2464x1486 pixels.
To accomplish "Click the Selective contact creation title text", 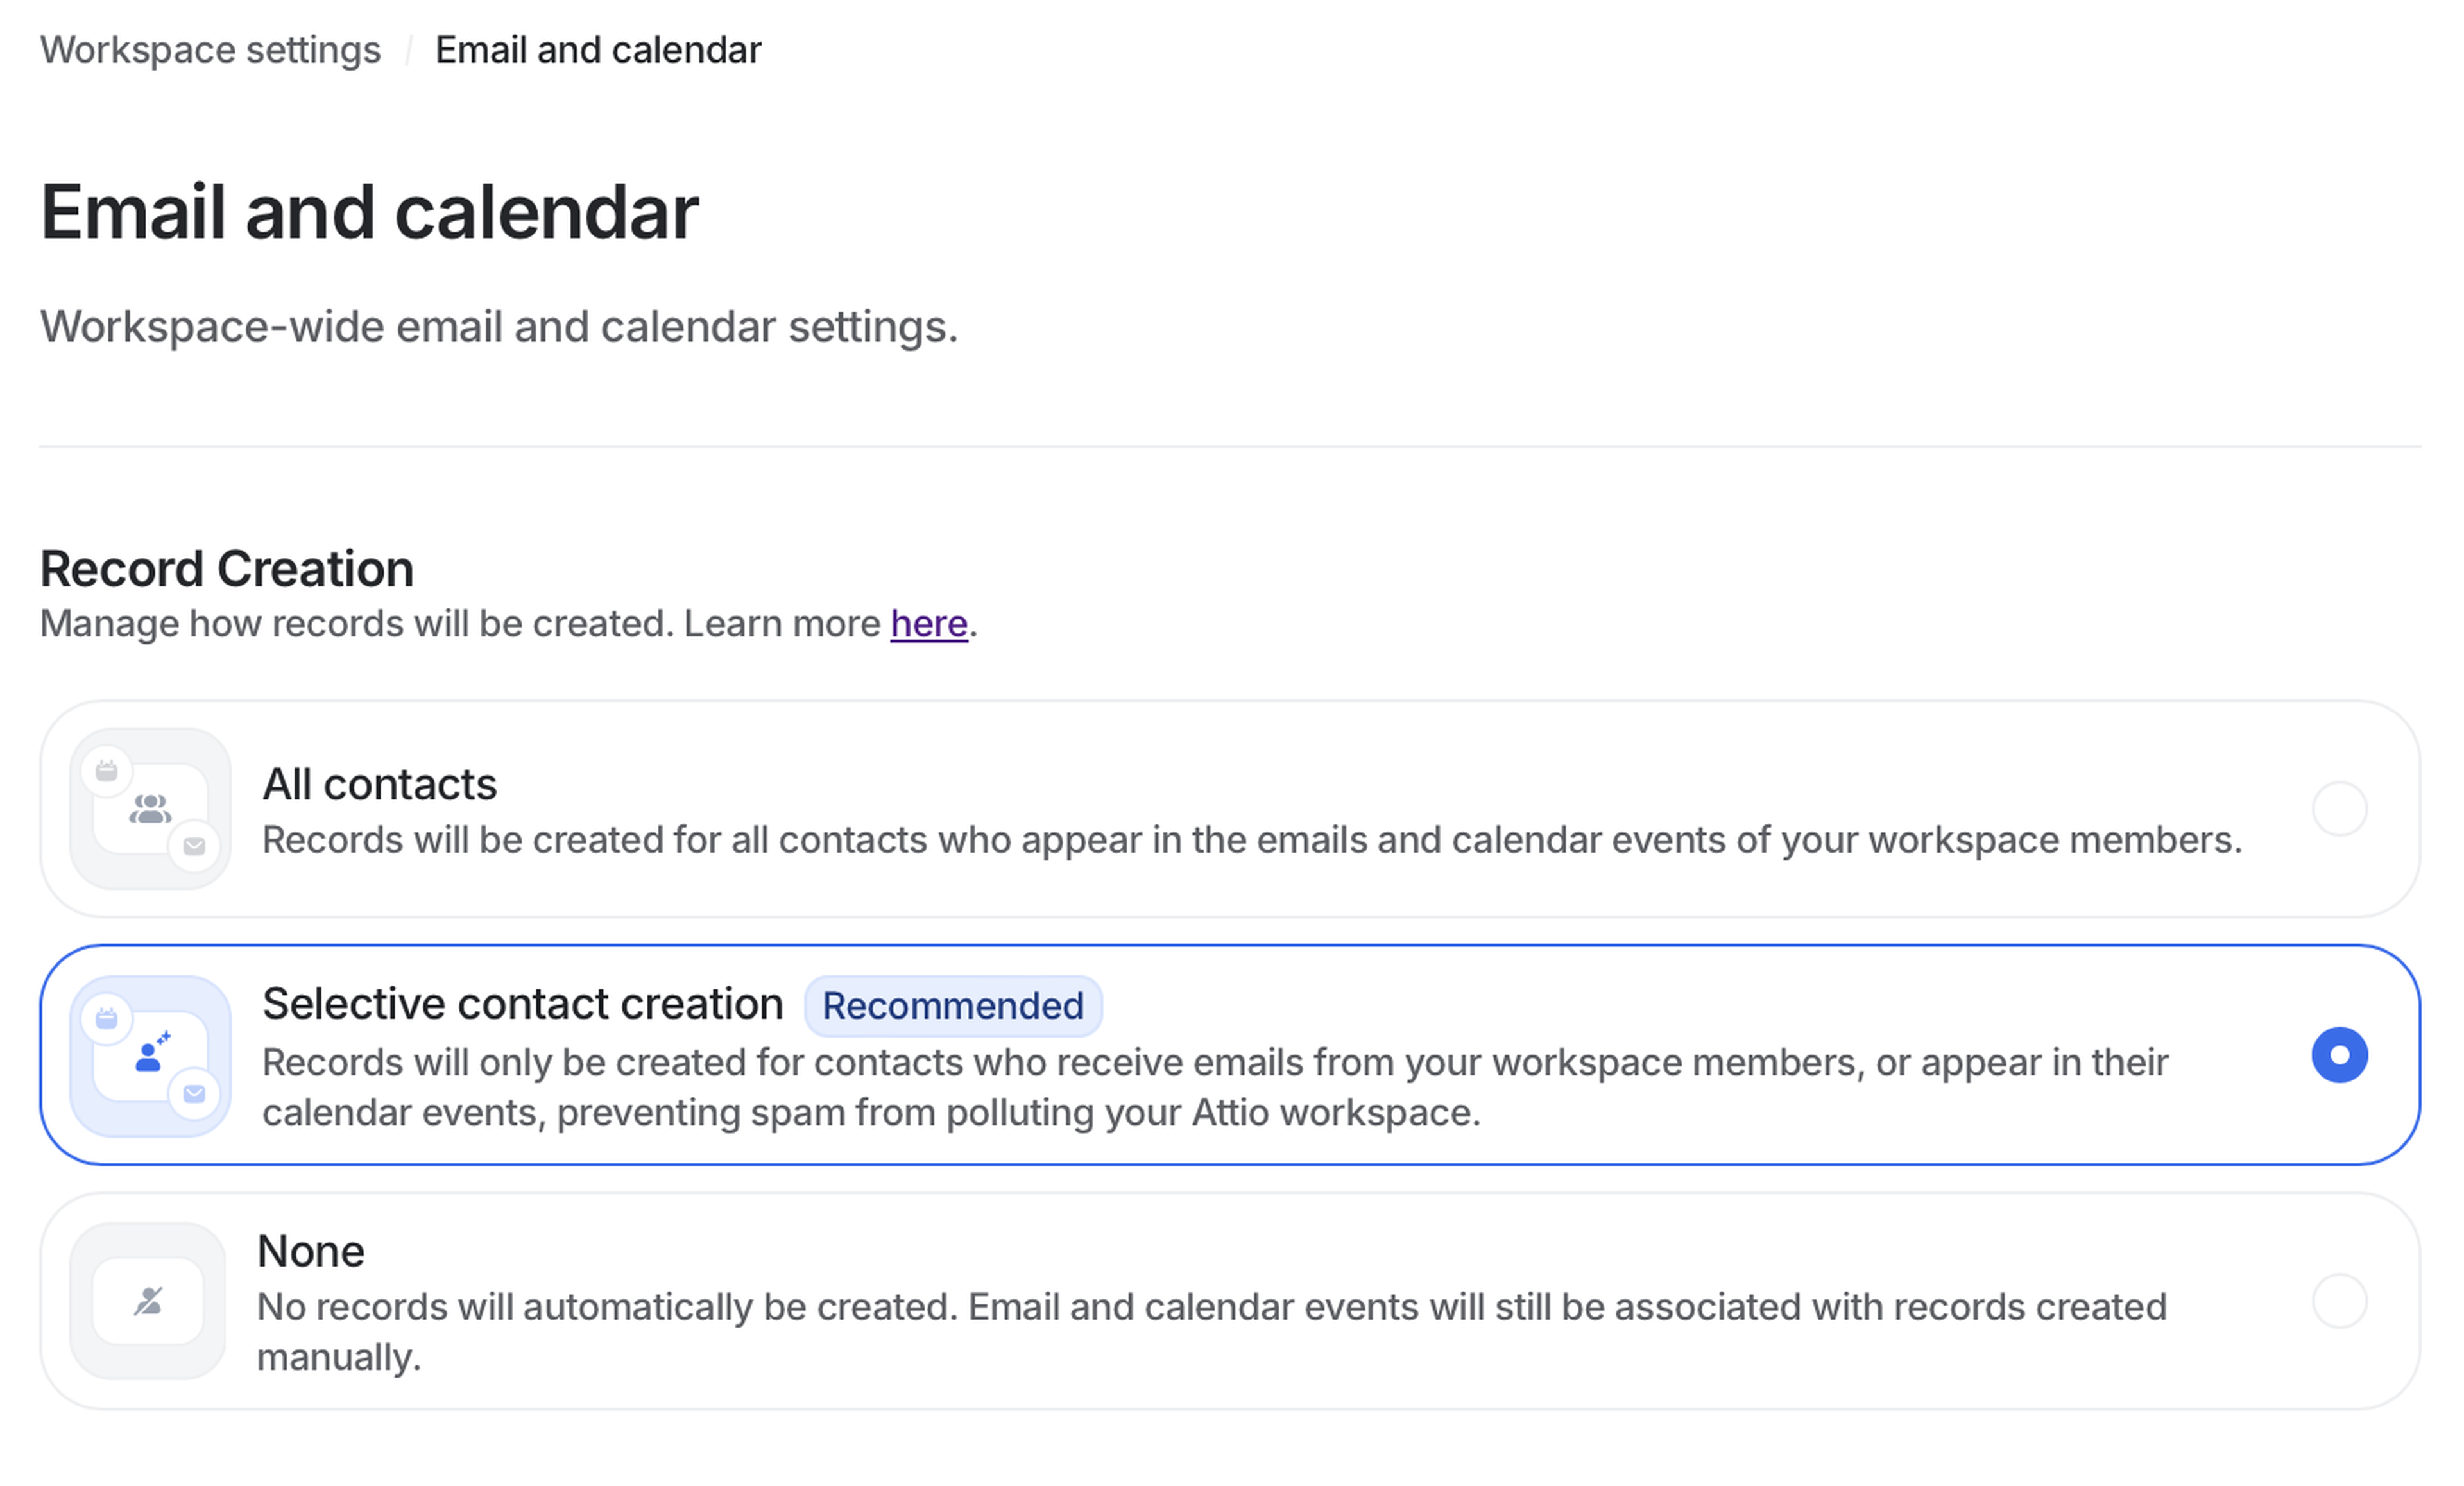I will 522,1004.
